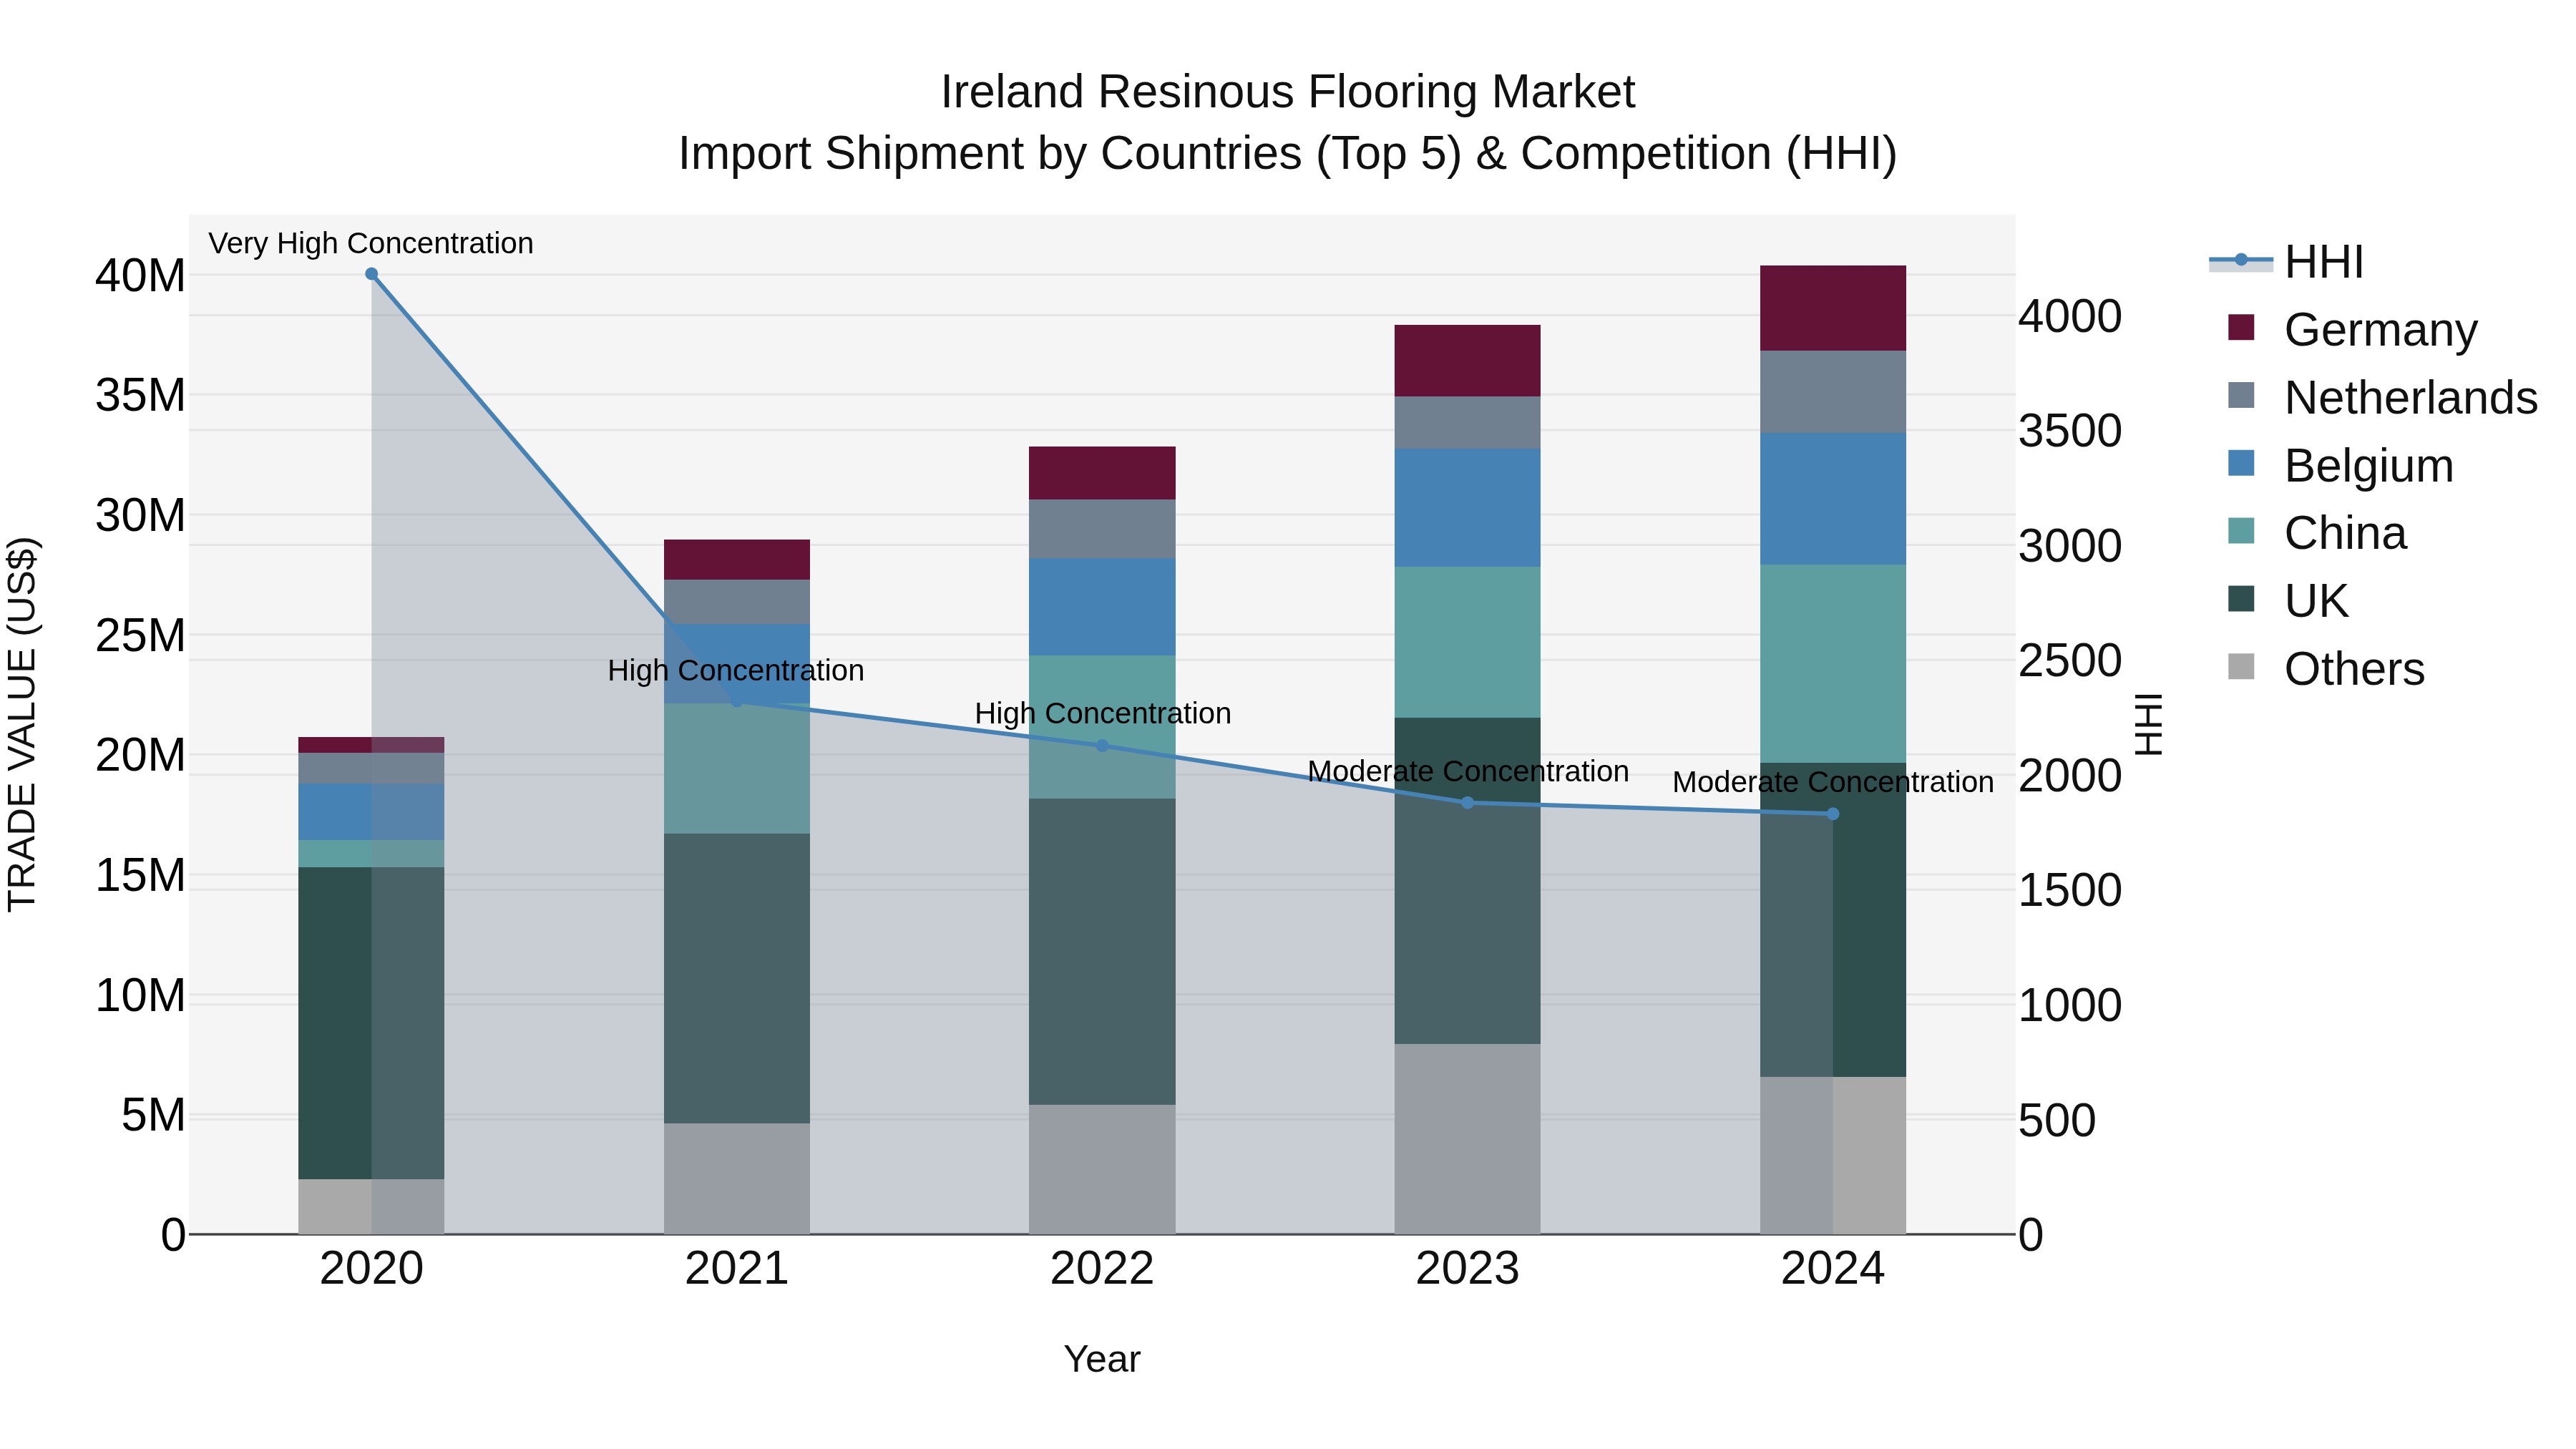
Task: Click the right HHI axis title
Action: click(x=2149, y=724)
